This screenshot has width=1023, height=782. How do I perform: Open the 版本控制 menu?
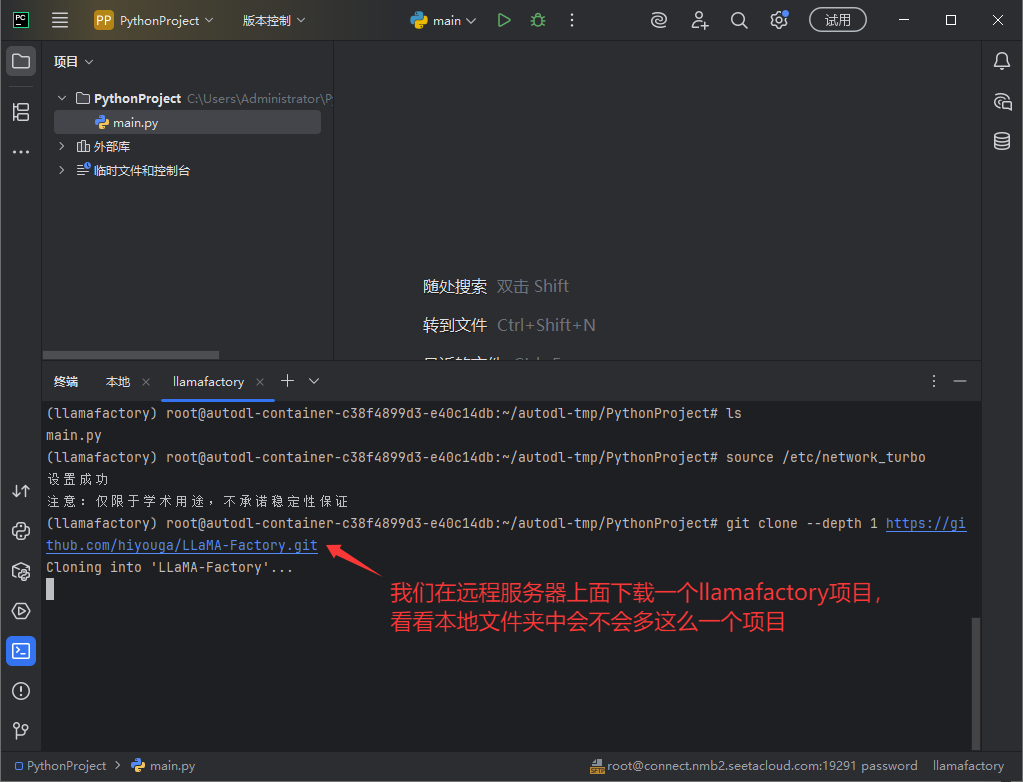[273, 20]
